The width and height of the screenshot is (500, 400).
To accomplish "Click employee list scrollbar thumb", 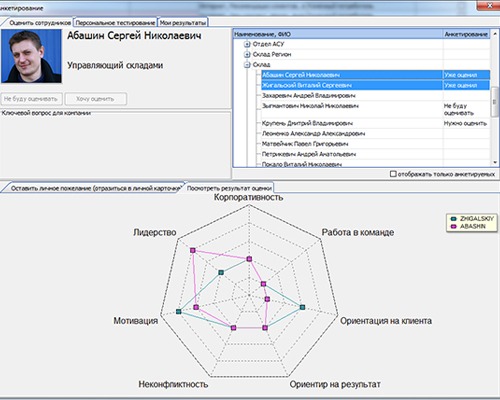I will pyautogui.click(x=495, y=103).
